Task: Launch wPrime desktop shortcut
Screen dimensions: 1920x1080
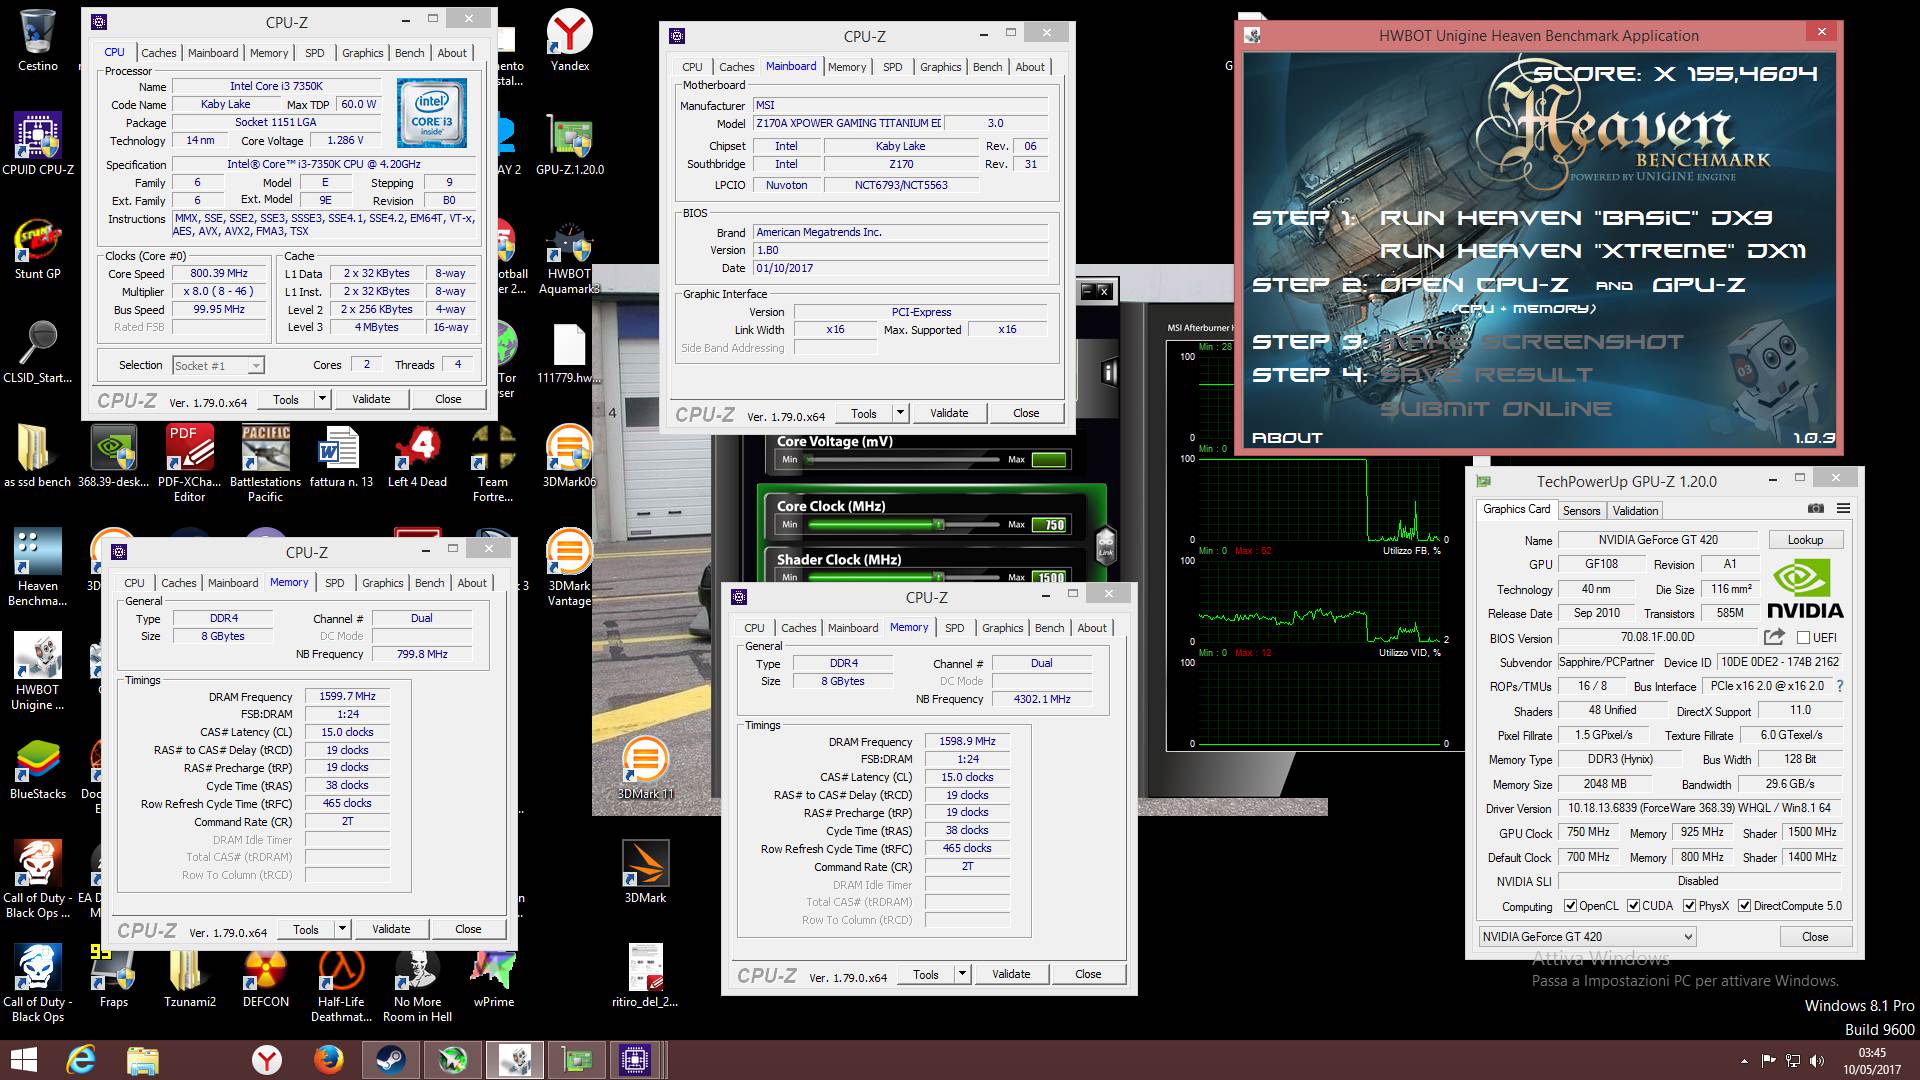Action: click(x=494, y=976)
